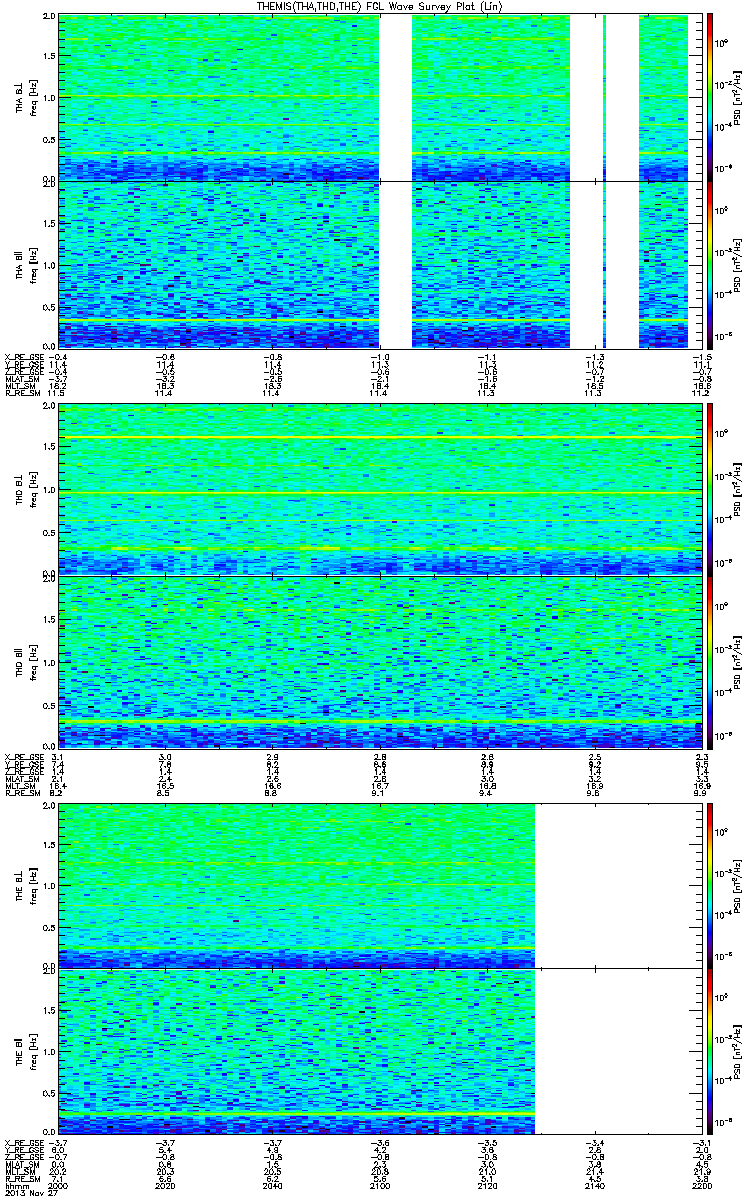Click the THA BII spectrogram panel
The image size is (750, 1200).
pyautogui.click(x=378, y=265)
